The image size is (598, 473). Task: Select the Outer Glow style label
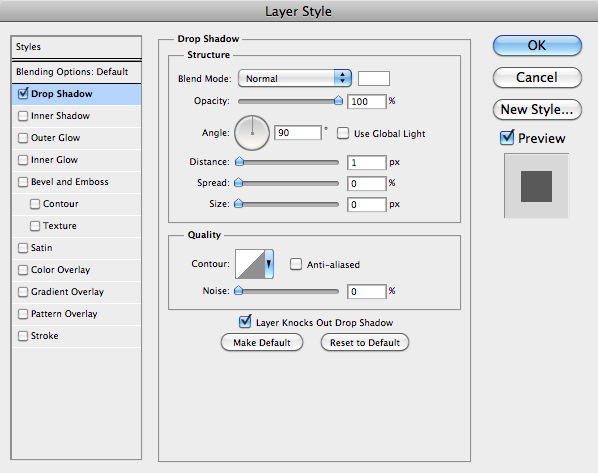(x=55, y=138)
